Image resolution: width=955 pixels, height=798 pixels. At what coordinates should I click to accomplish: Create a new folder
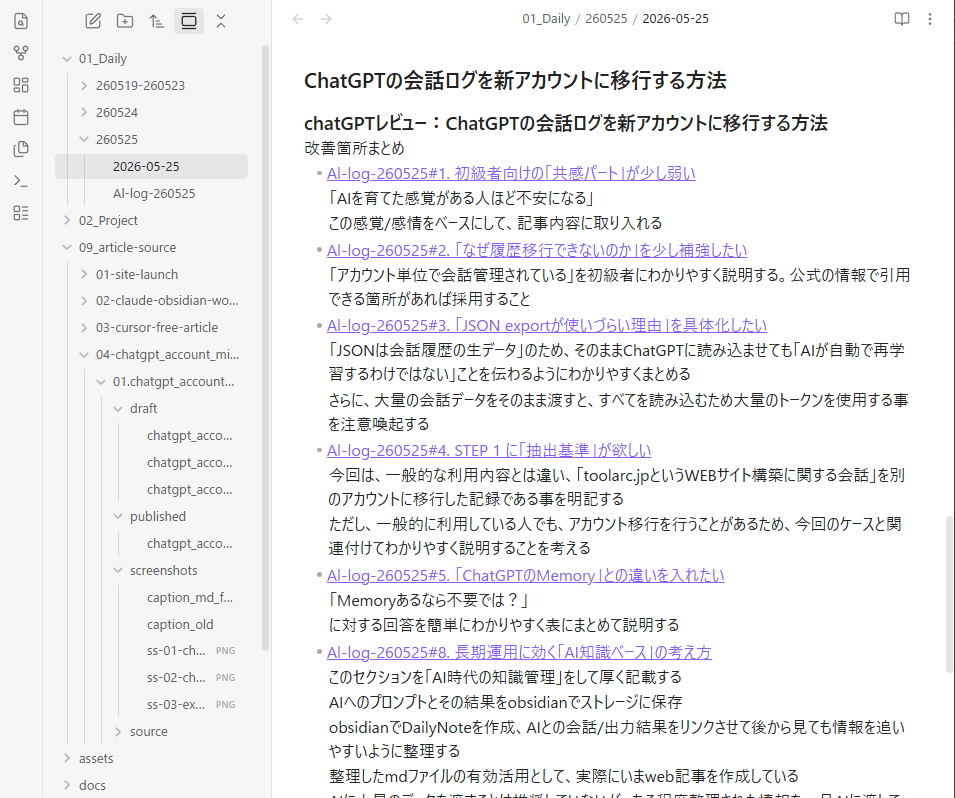coord(125,21)
